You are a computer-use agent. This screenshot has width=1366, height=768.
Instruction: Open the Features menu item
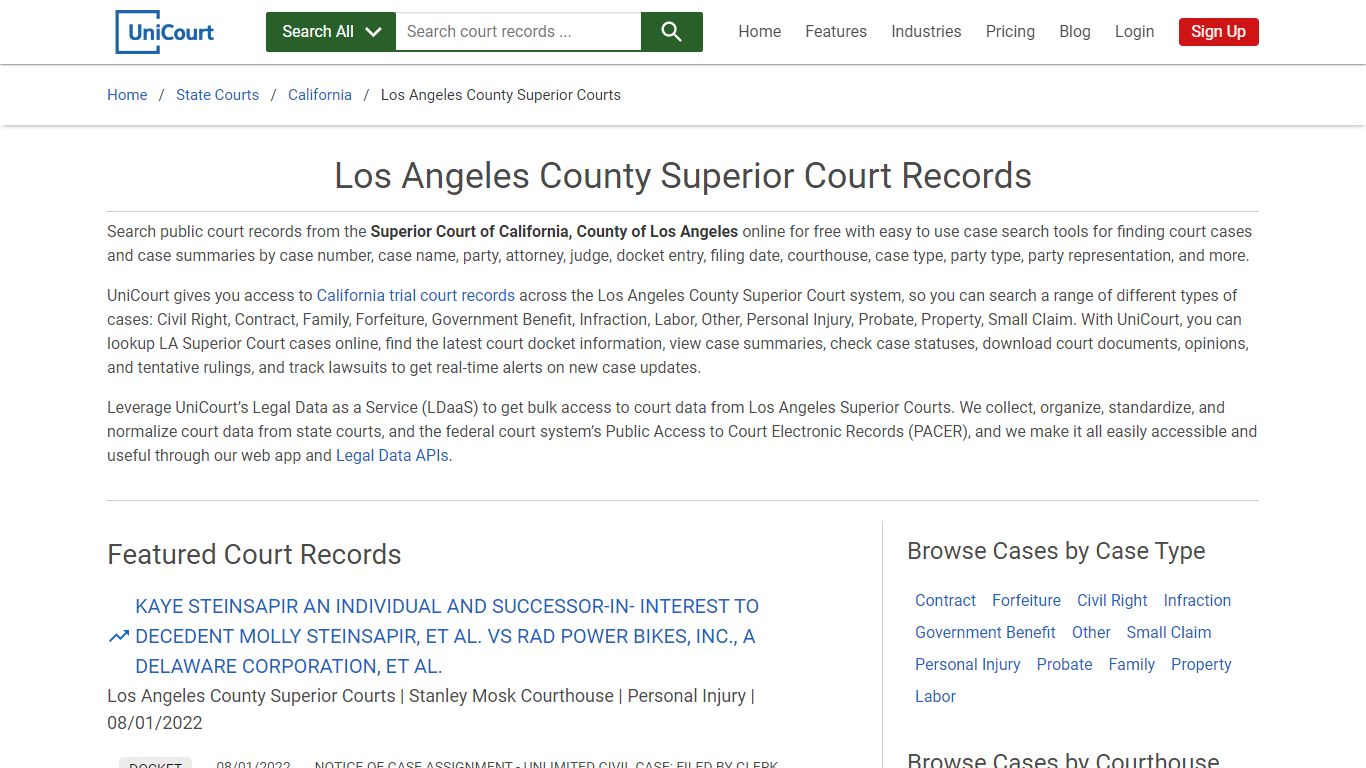[836, 32]
